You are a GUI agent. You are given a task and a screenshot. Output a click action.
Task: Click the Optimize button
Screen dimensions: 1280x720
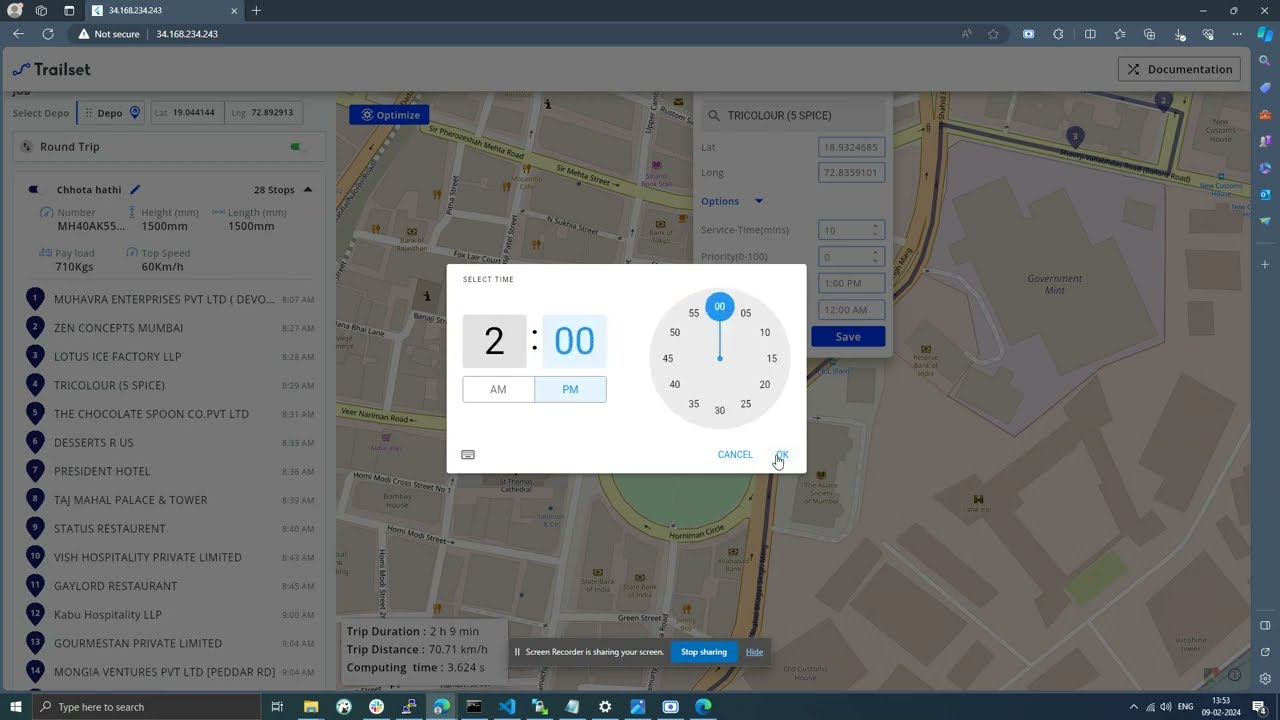389,115
